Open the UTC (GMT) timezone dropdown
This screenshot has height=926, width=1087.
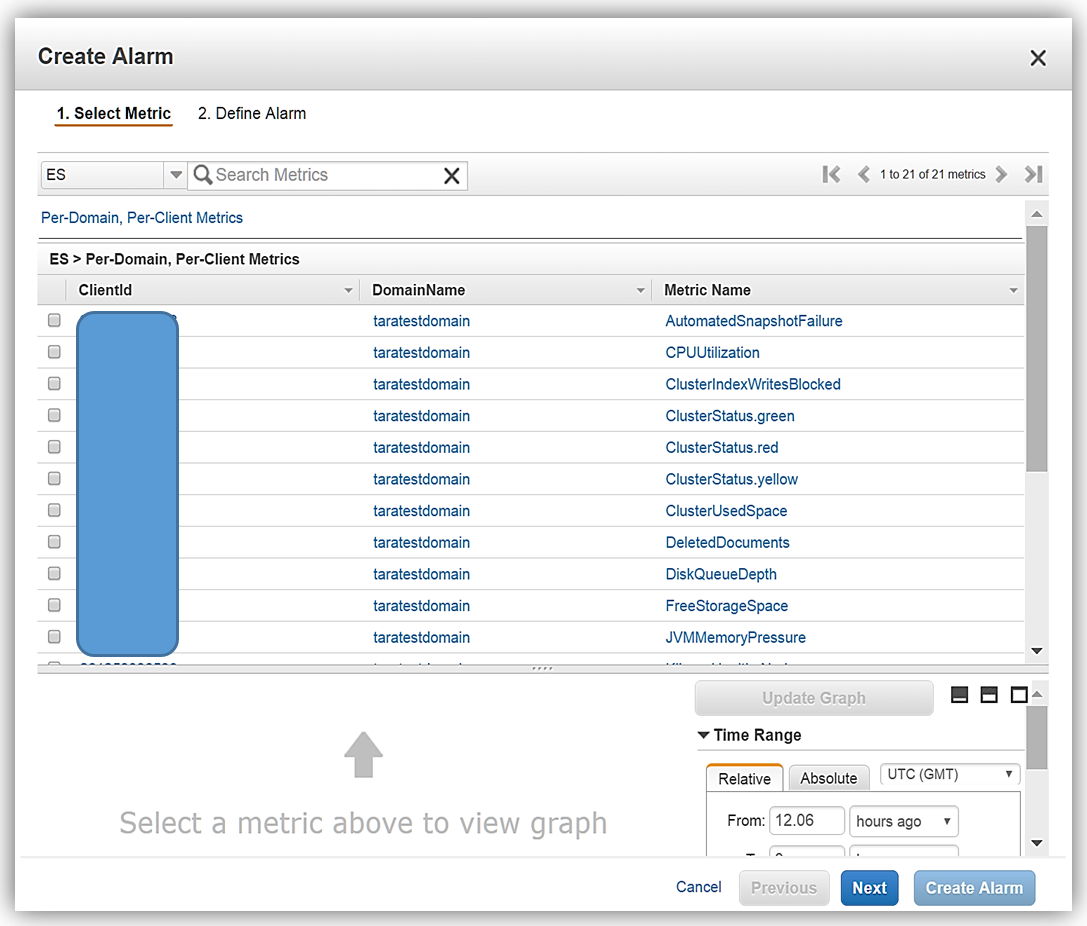(x=949, y=775)
